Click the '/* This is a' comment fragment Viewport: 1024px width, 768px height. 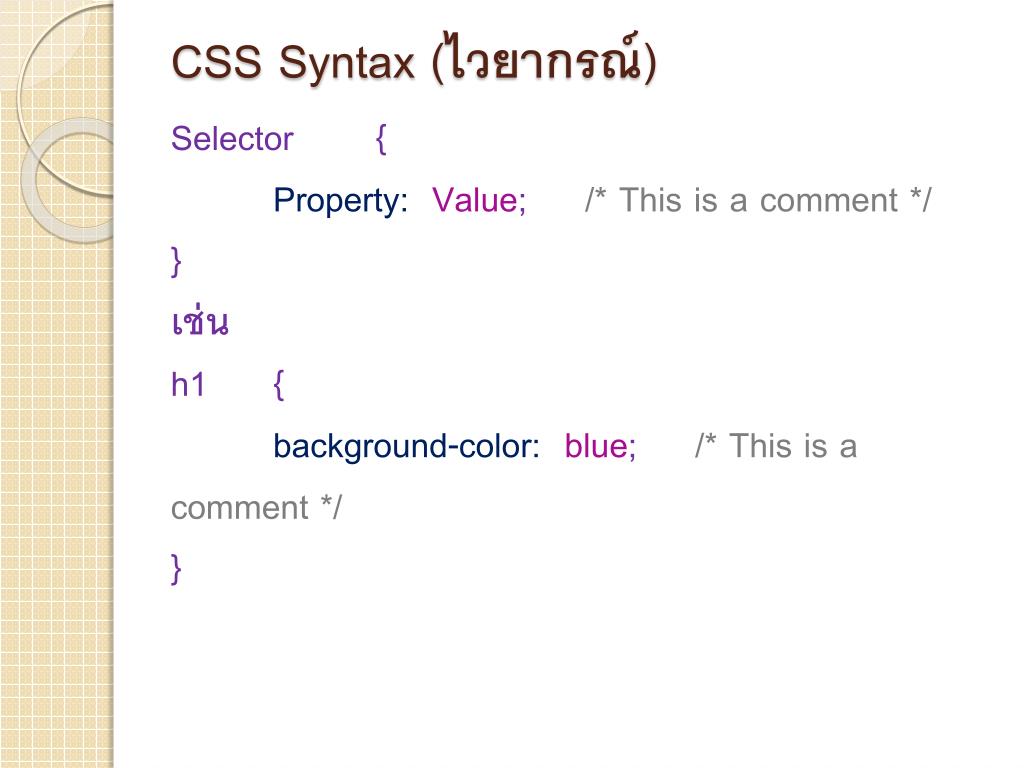point(776,446)
